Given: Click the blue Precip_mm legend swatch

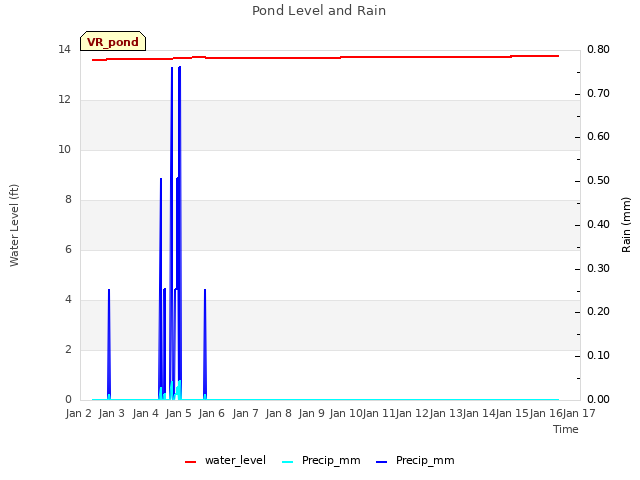Looking at the screenshot, I should click(x=381, y=462).
